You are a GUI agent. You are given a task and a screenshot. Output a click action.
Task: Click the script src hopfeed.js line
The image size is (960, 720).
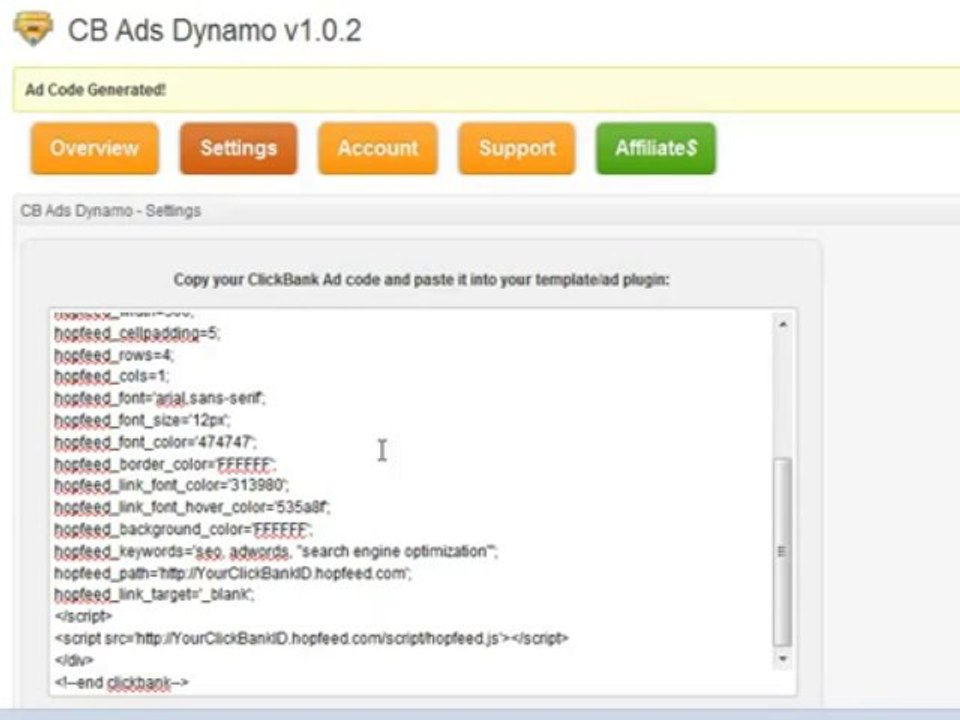(x=312, y=639)
